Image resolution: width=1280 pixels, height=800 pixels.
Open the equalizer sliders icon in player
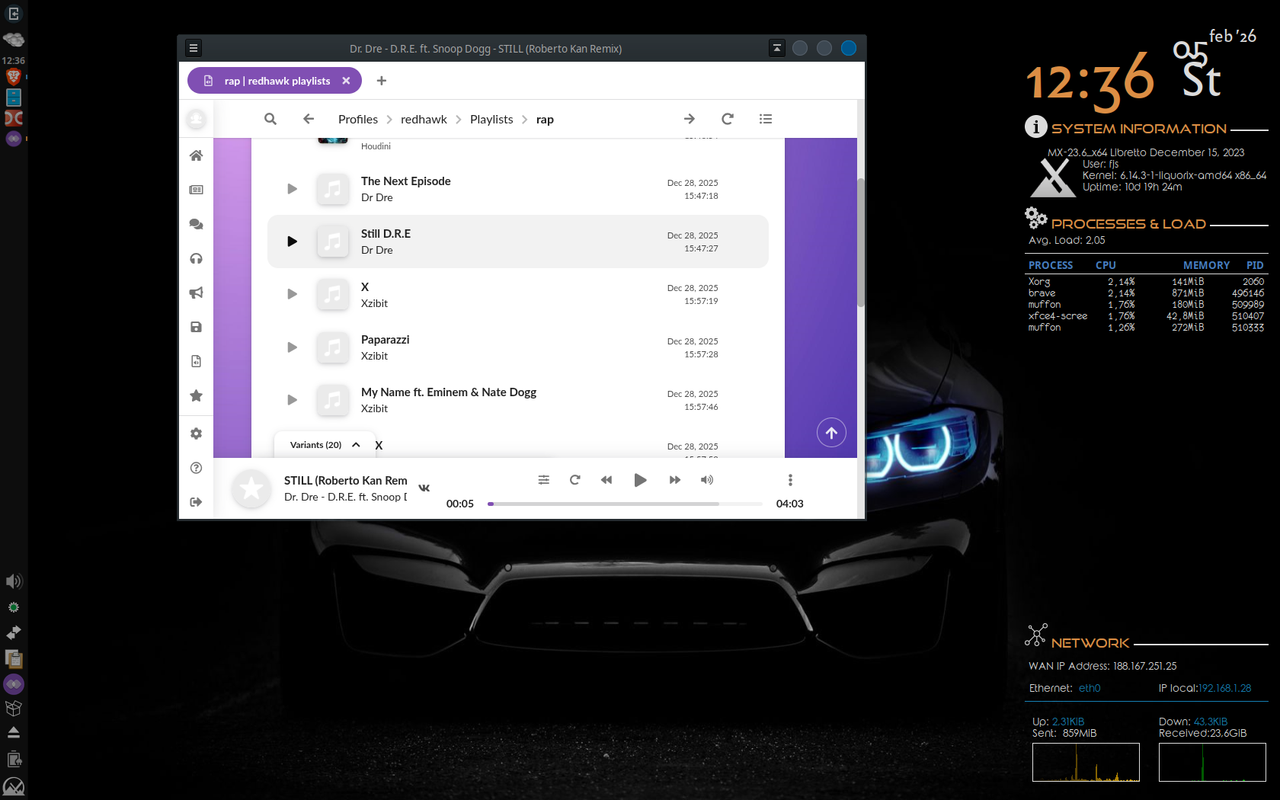tap(543, 480)
